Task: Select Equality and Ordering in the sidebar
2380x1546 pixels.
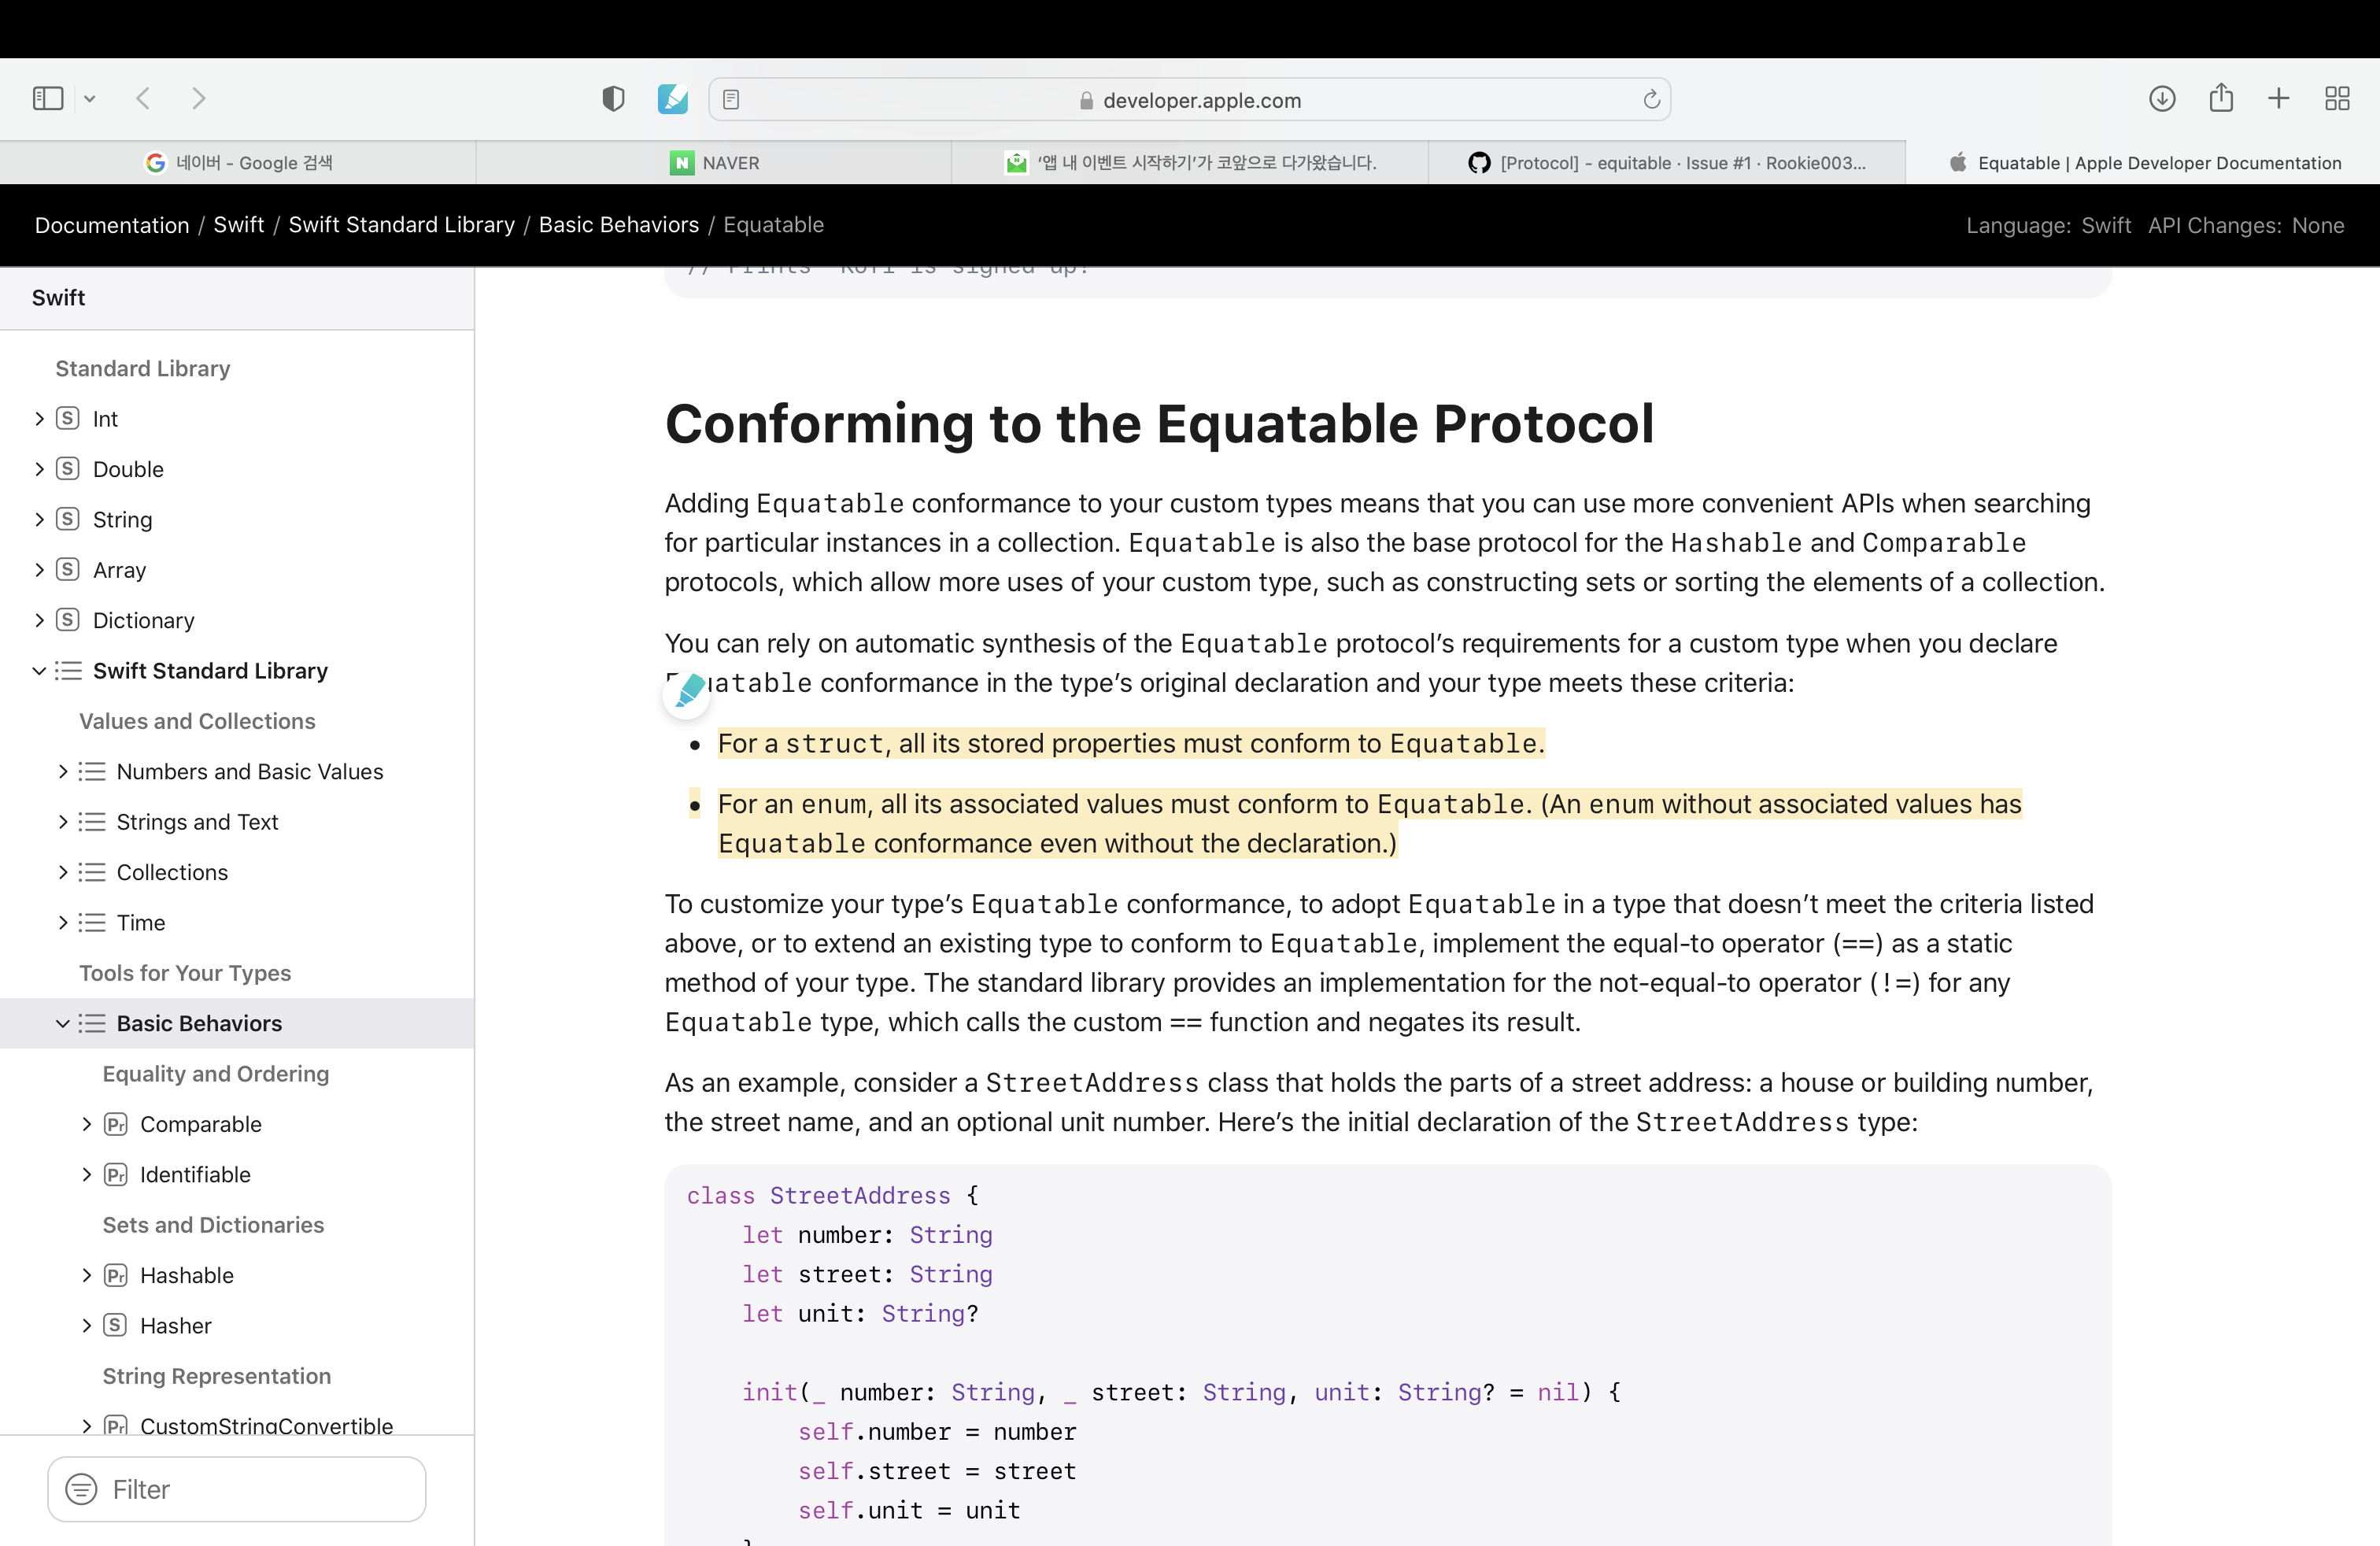Action: coord(215,1074)
